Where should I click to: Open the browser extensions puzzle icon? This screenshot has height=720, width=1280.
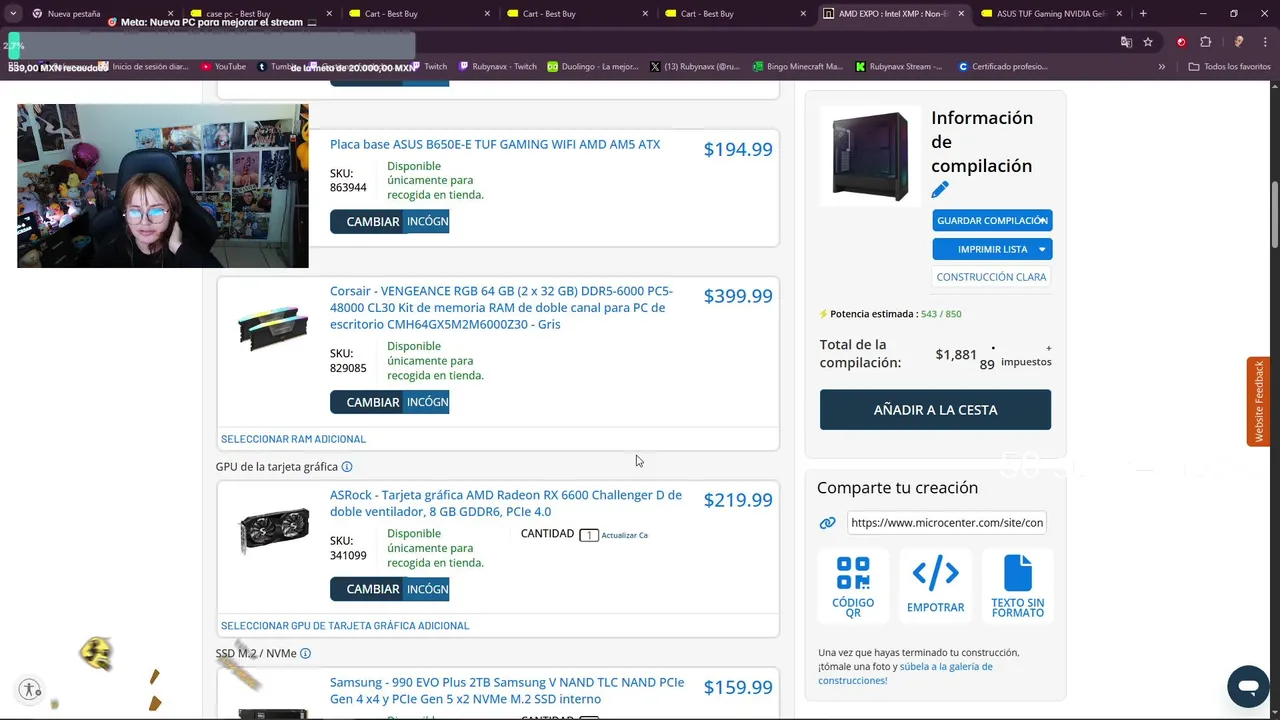(x=1205, y=42)
